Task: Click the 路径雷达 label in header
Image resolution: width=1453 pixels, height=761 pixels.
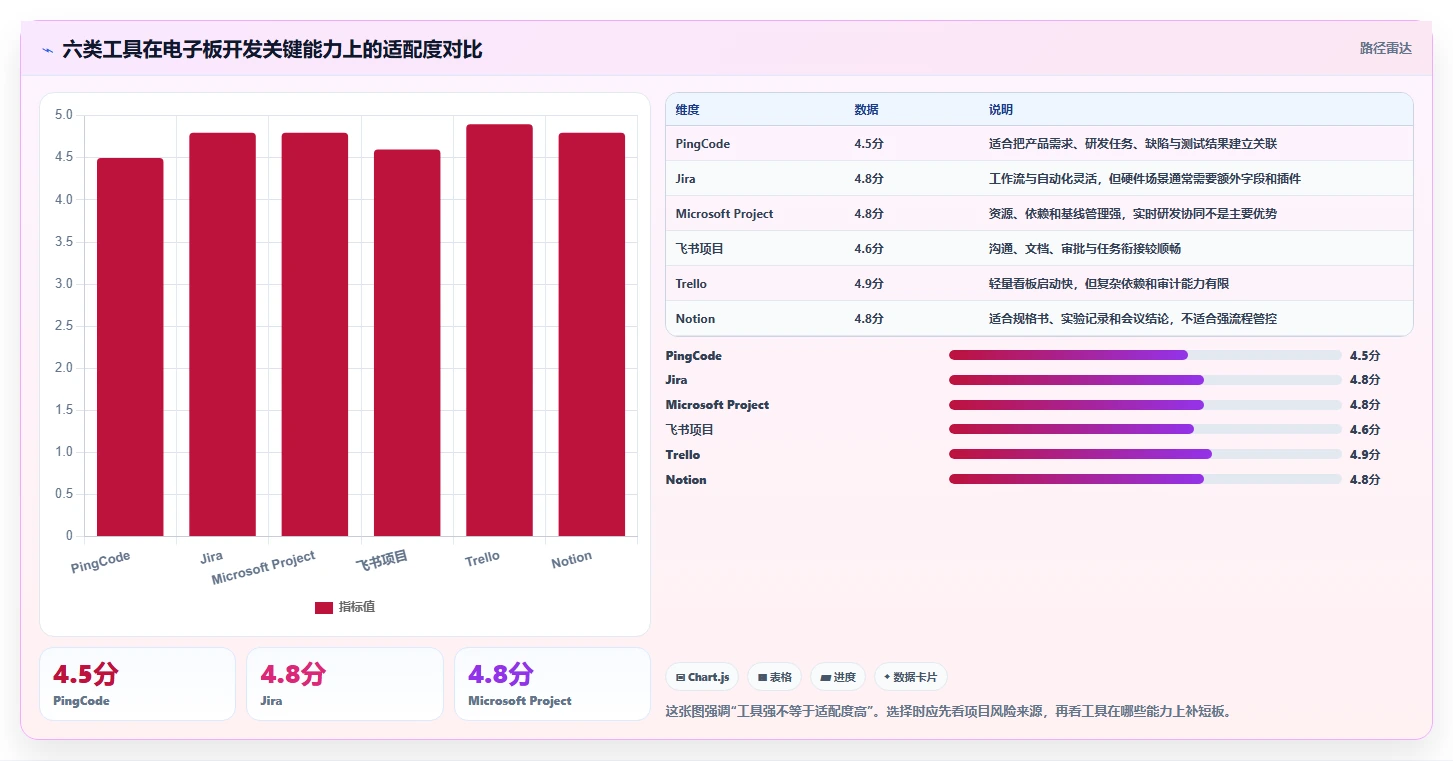Action: (x=1385, y=48)
